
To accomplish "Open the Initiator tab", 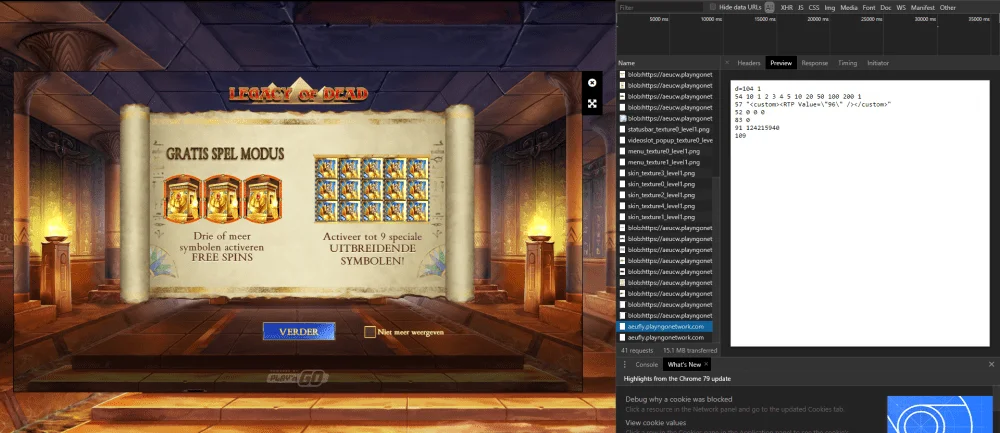I will 878,63.
